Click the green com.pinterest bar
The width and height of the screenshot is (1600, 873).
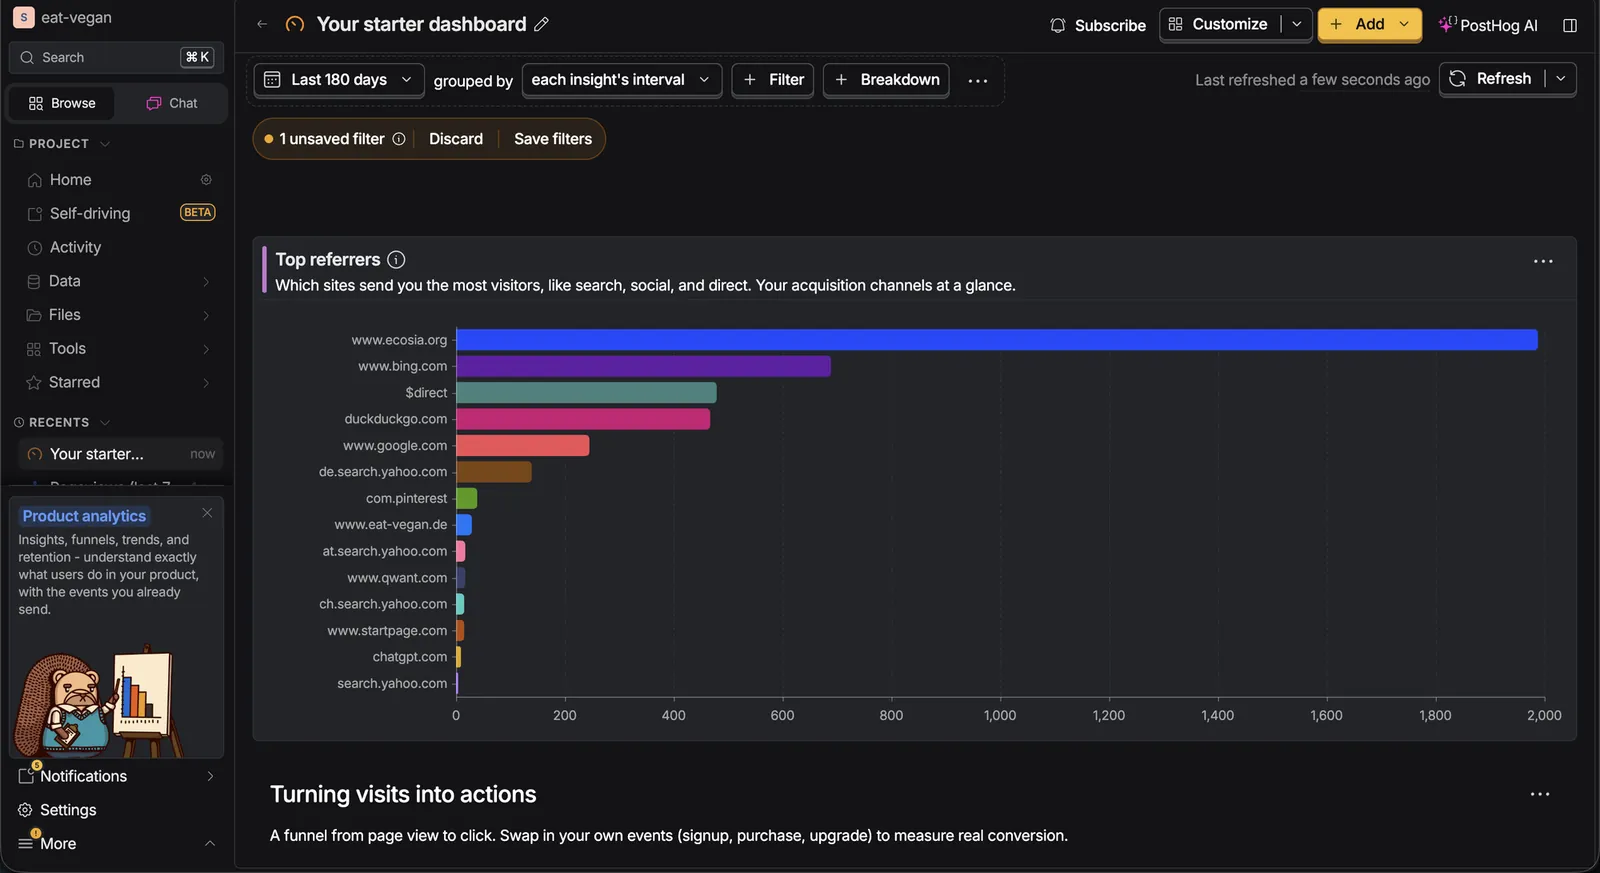[467, 498]
